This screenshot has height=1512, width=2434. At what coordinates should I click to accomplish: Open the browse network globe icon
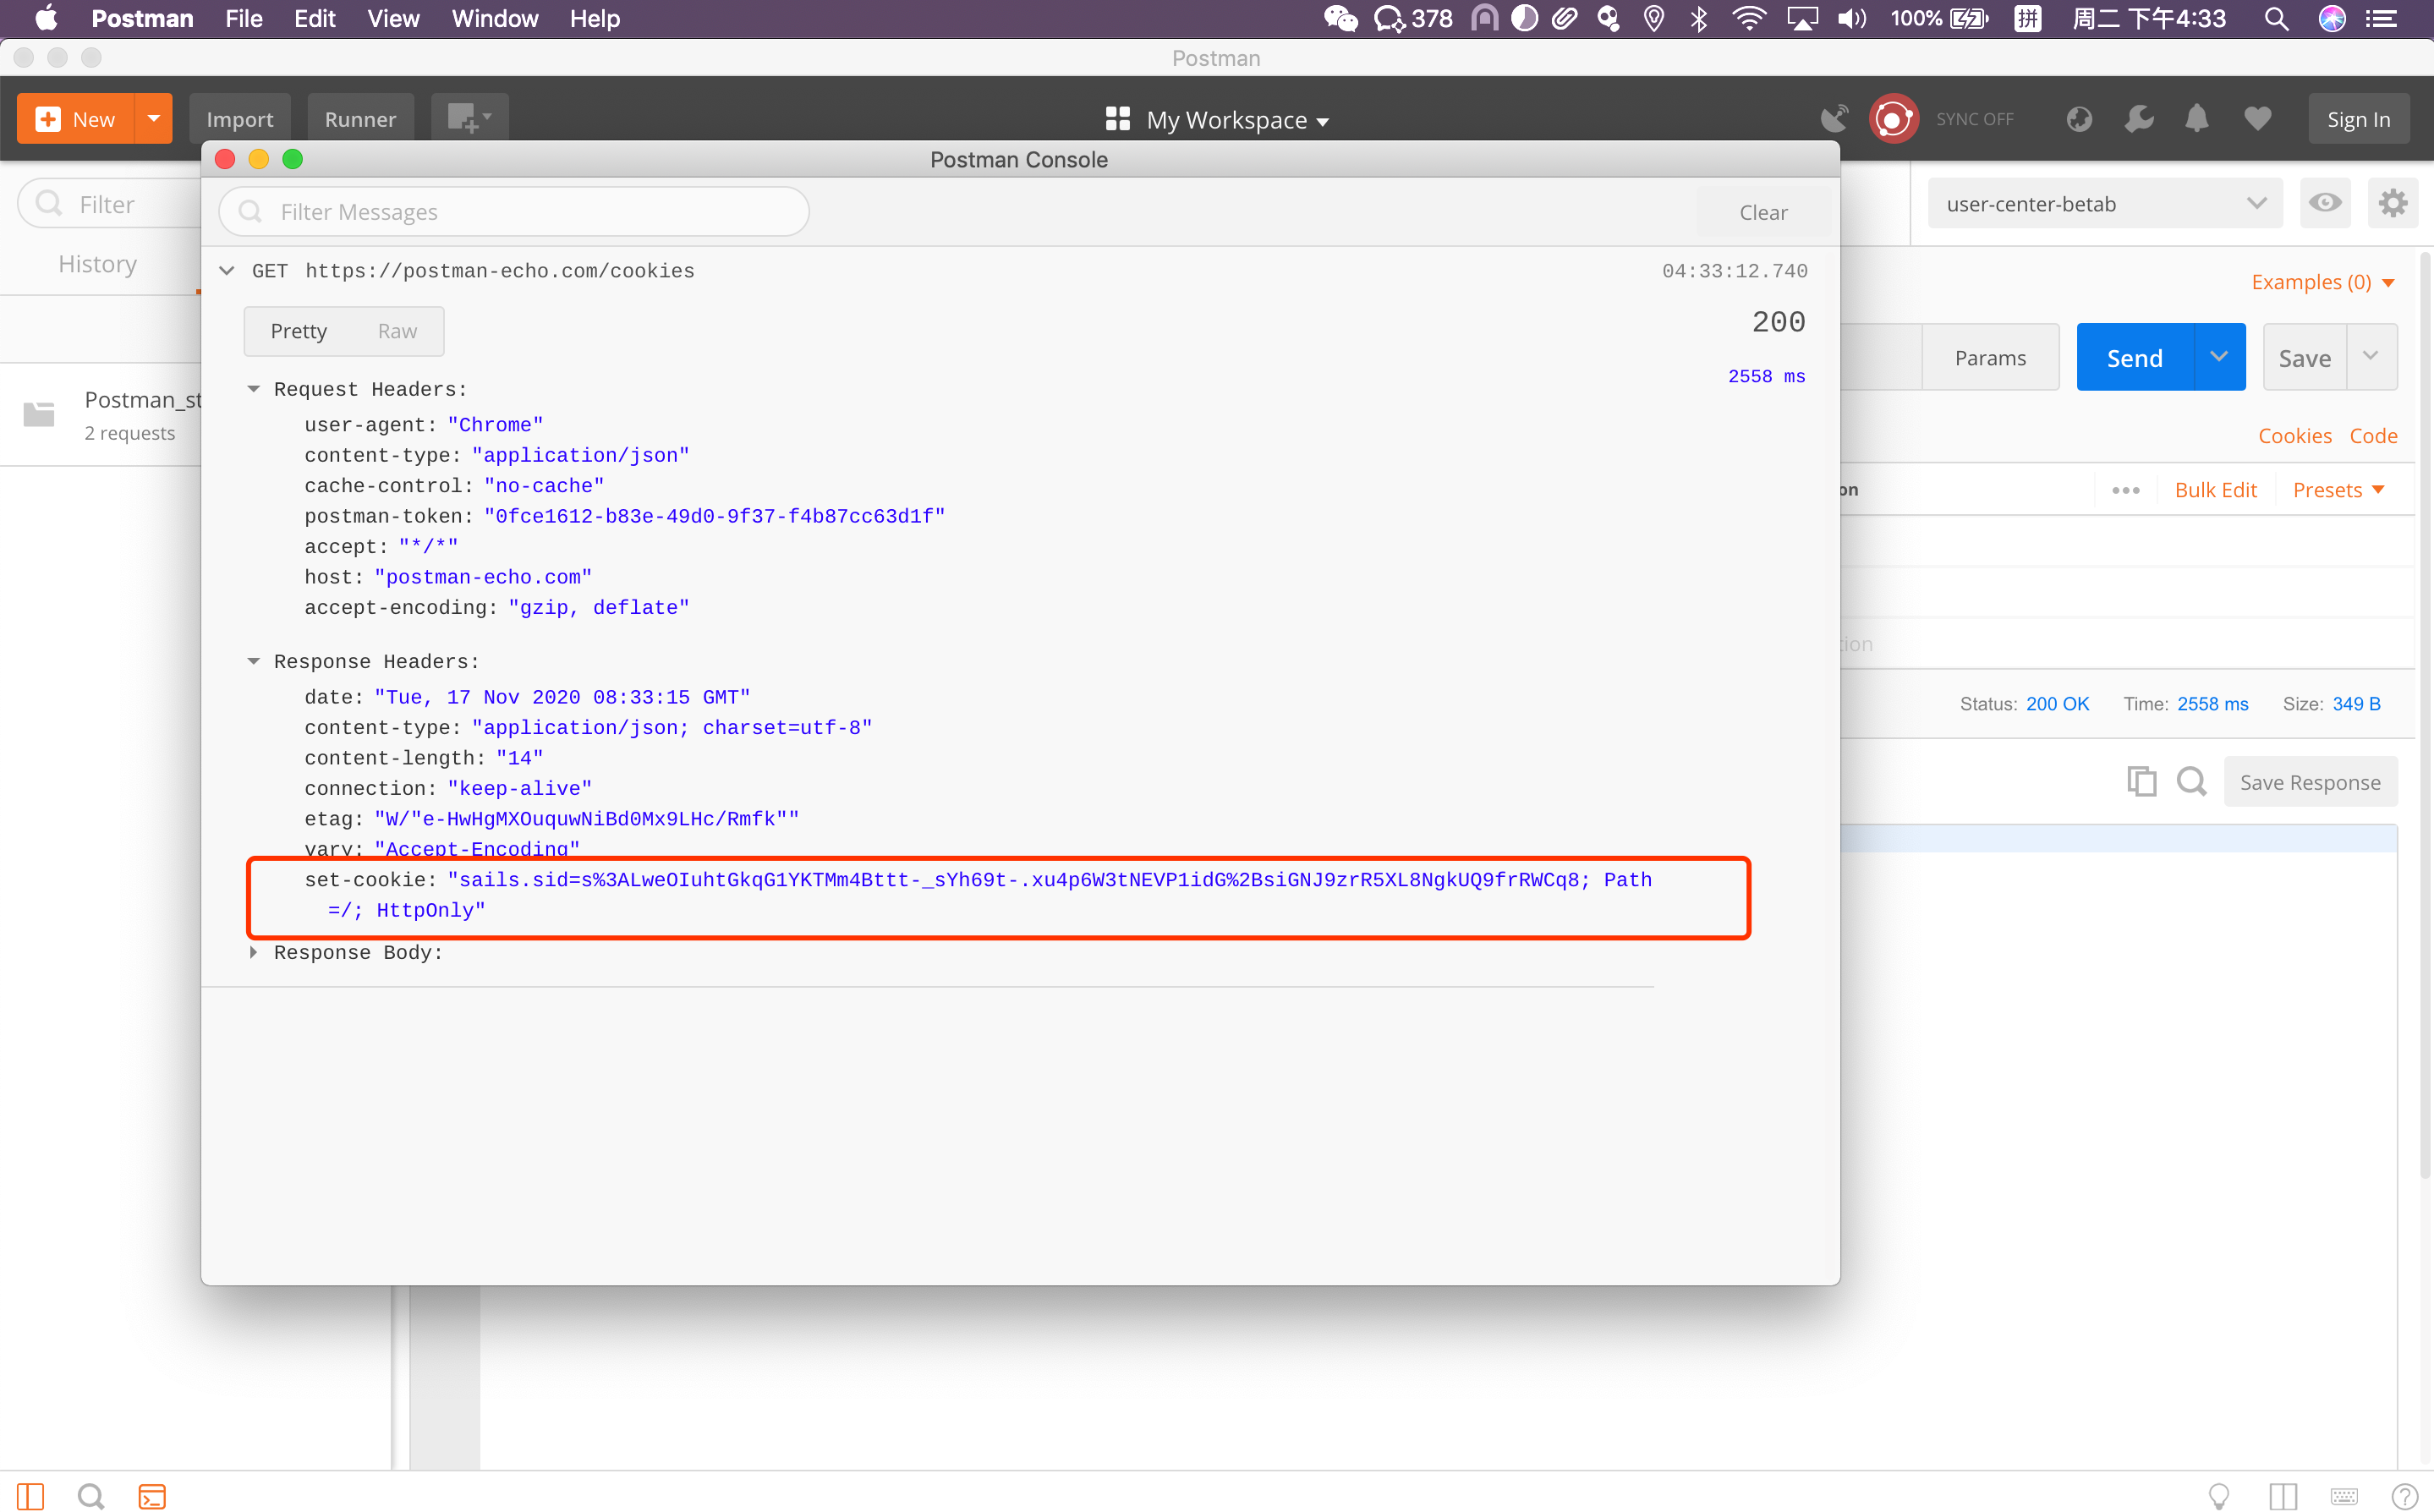pos(2079,119)
